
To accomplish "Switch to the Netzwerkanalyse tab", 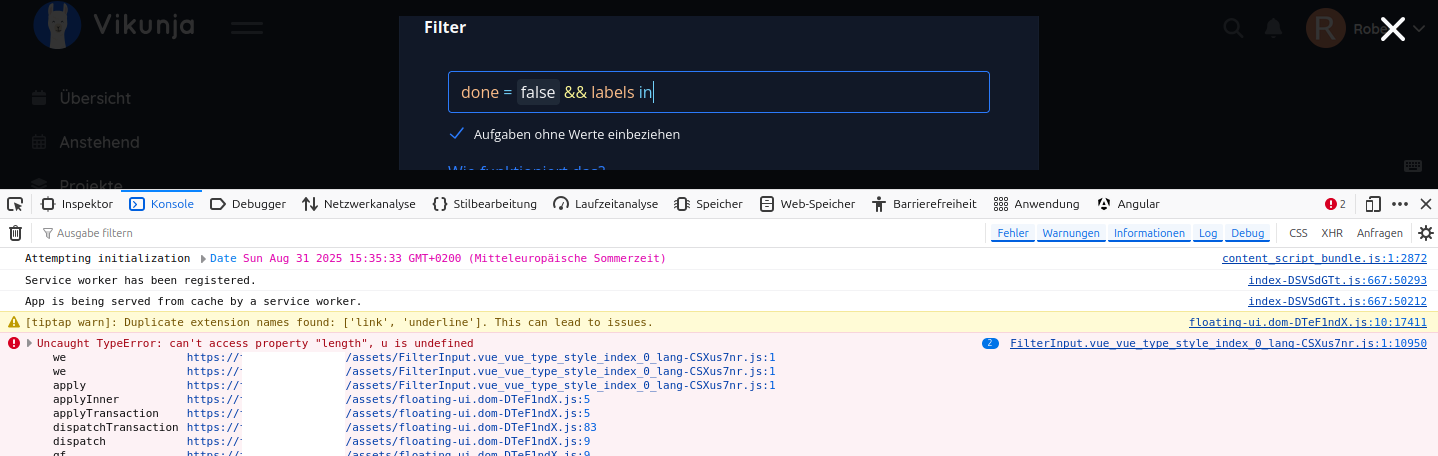I will pos(358,204).
